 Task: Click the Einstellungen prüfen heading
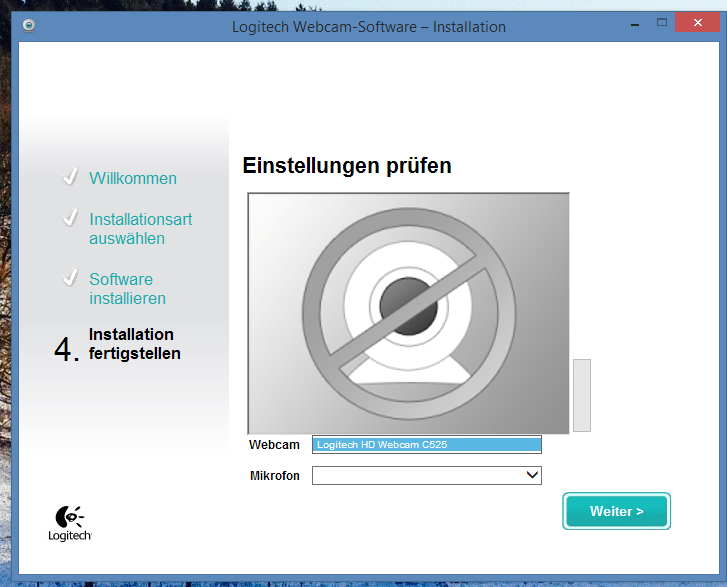347,166
